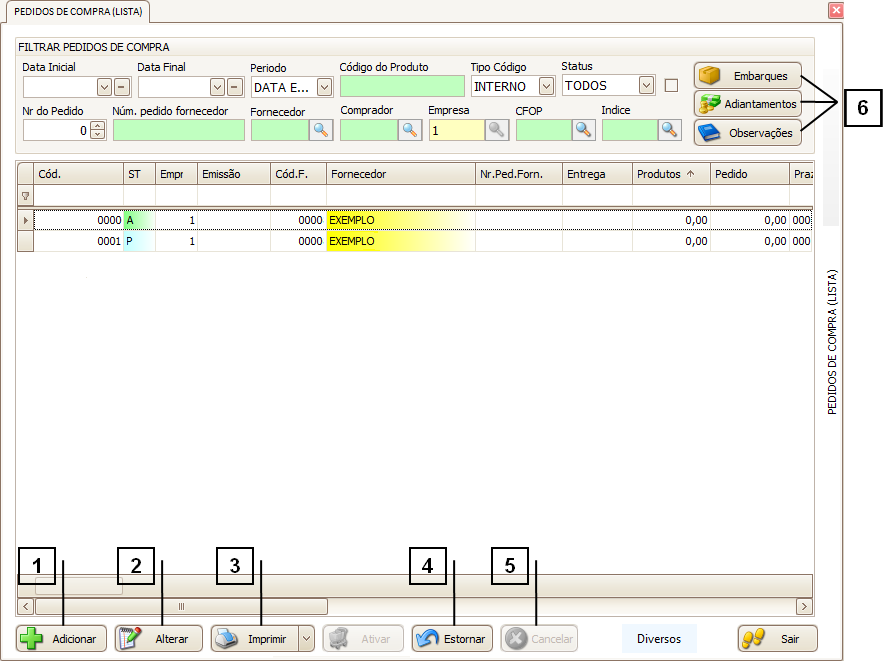Open the Imprimir split-button arrow
Screen dimensions: 884x661
pyautogui.click(x=306, y=639)
